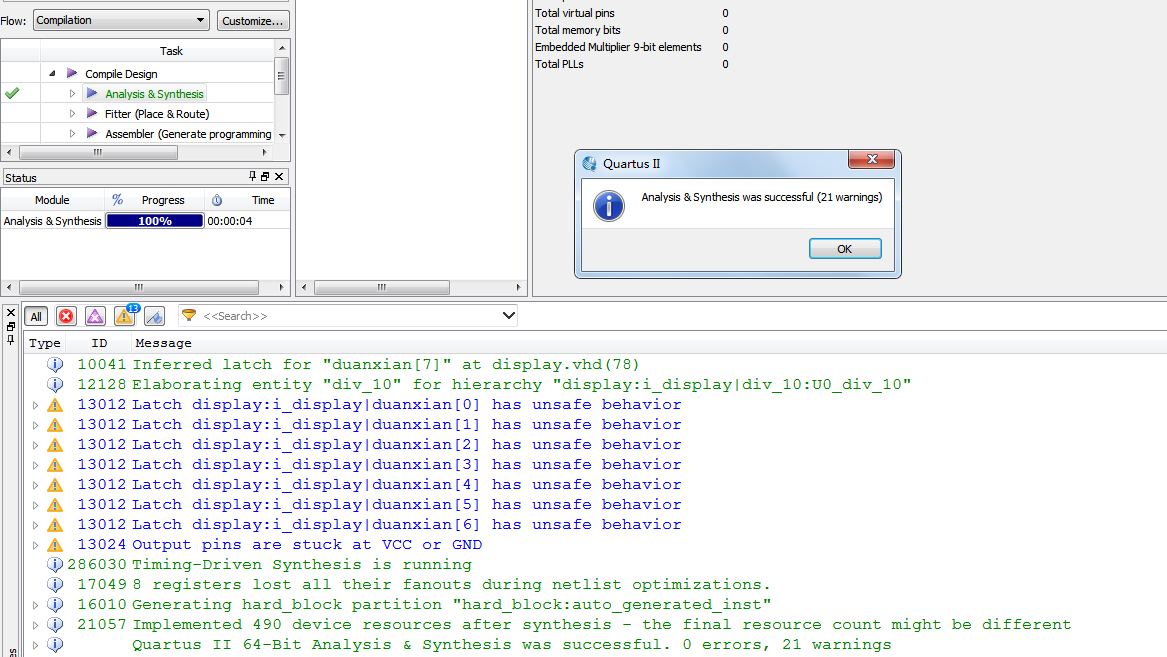This screenshot has height=657, width=1167.
Task: Select the Analysis & Synthesis task
Action: pyautogui.click(x=154, y=94)
